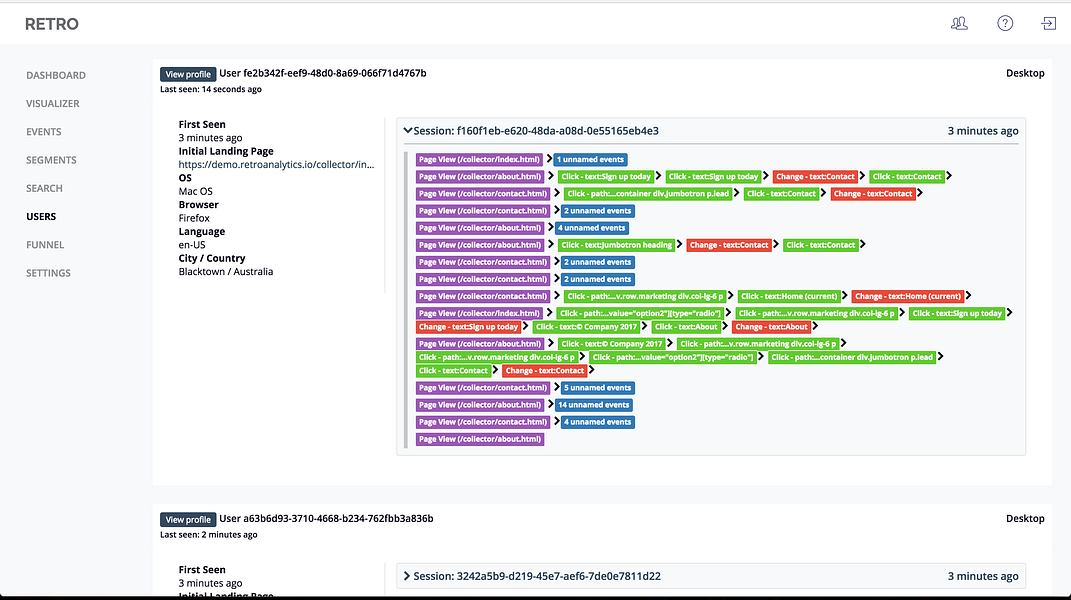The width and height of the screenshot is (1071, 600).
Task: Click user ID a63b6d93-3710-4668-b234-762fbb3a836b
Action: tap(326, 519)
